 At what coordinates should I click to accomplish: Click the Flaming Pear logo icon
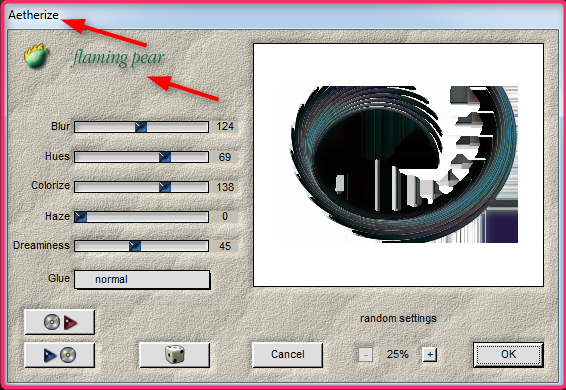coord(36,56)
